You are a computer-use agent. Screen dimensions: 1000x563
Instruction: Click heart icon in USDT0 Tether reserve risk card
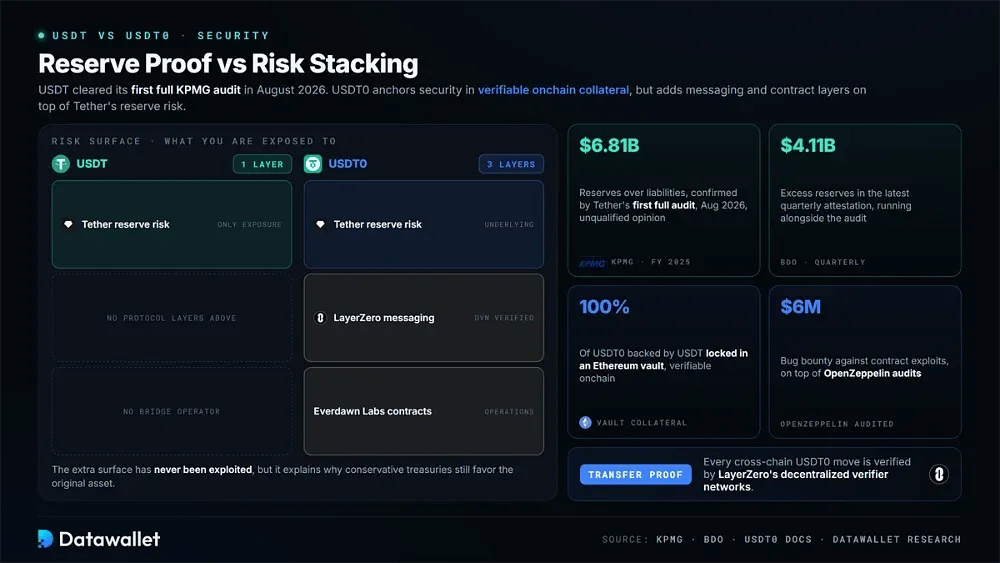(320, 224)
